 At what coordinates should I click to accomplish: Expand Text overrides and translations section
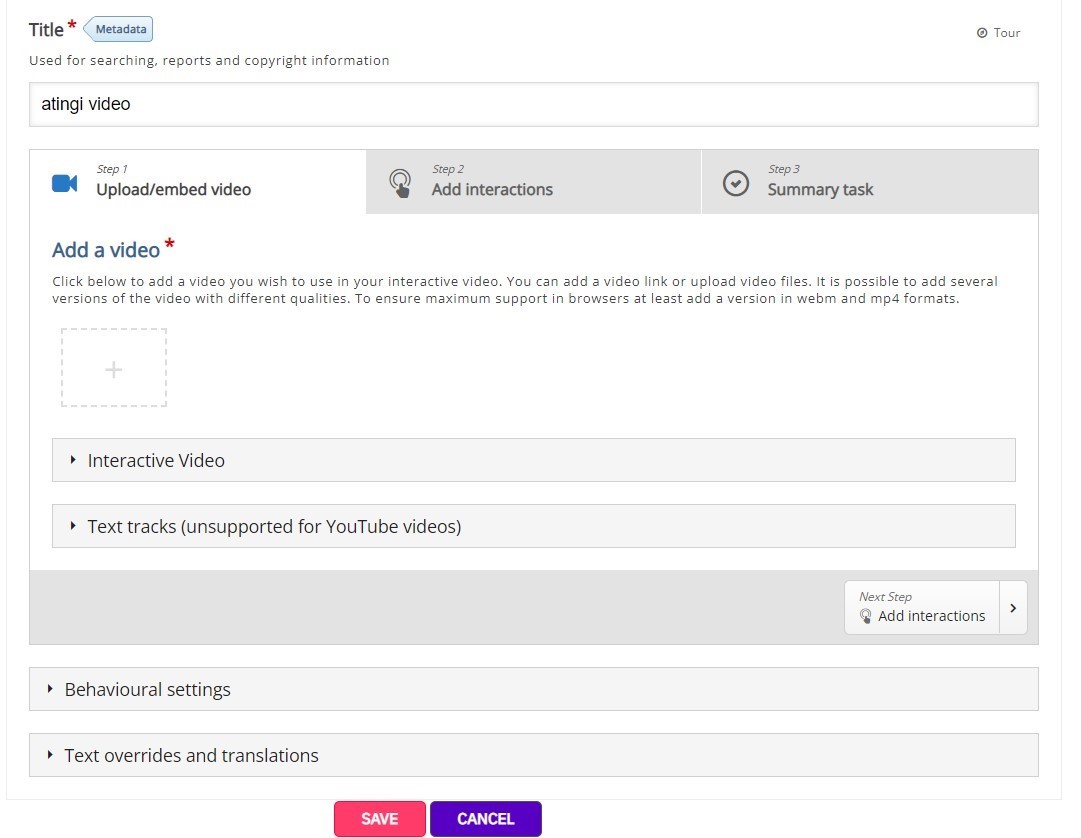tap(534, 755)
